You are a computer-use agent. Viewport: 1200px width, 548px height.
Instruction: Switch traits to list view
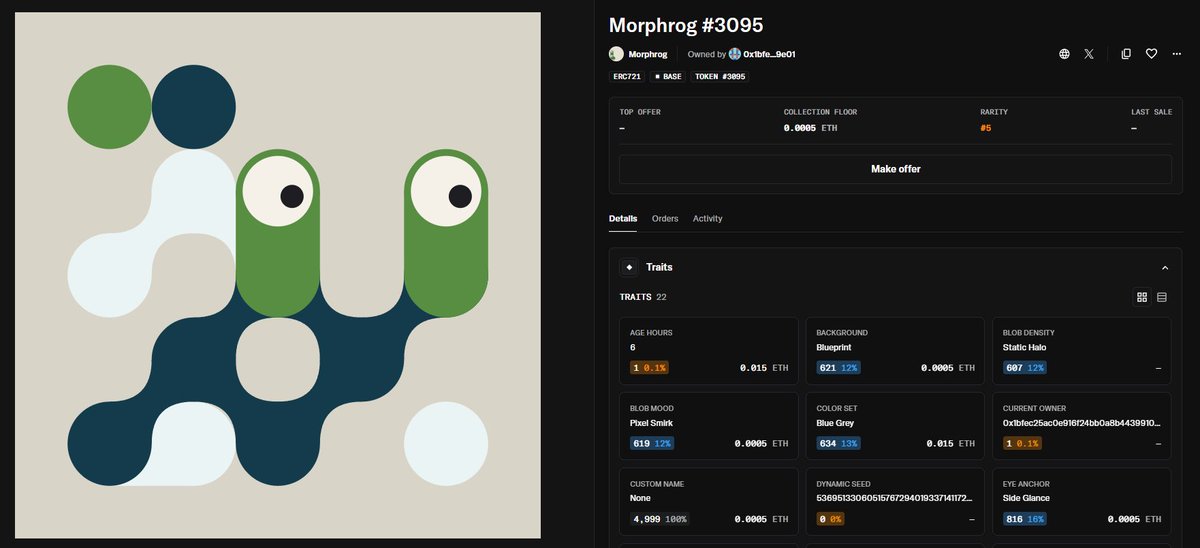[1161, 297]
